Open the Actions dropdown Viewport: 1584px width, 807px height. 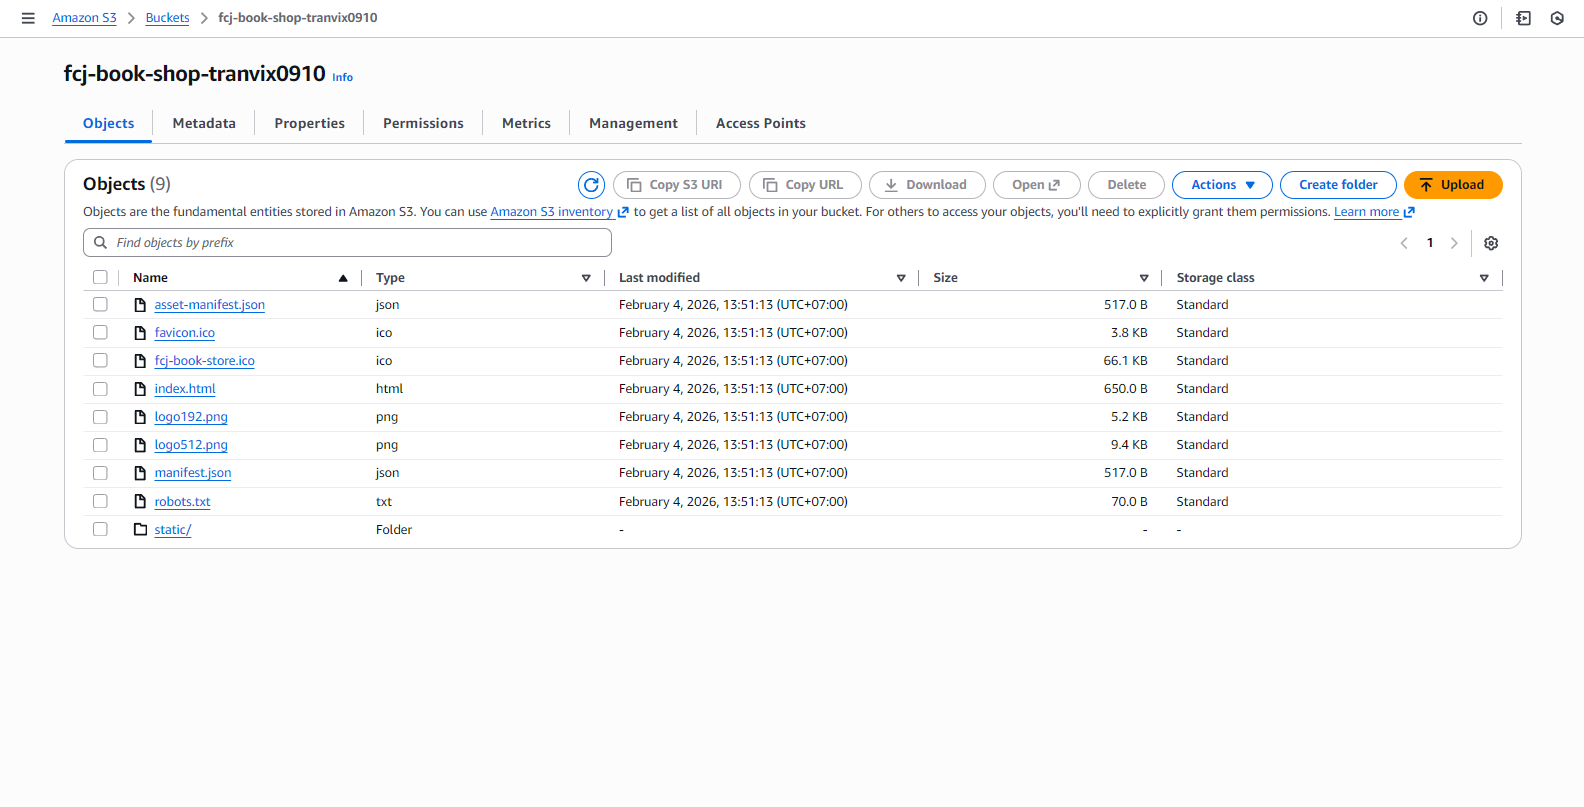(x=1222, y=185)
